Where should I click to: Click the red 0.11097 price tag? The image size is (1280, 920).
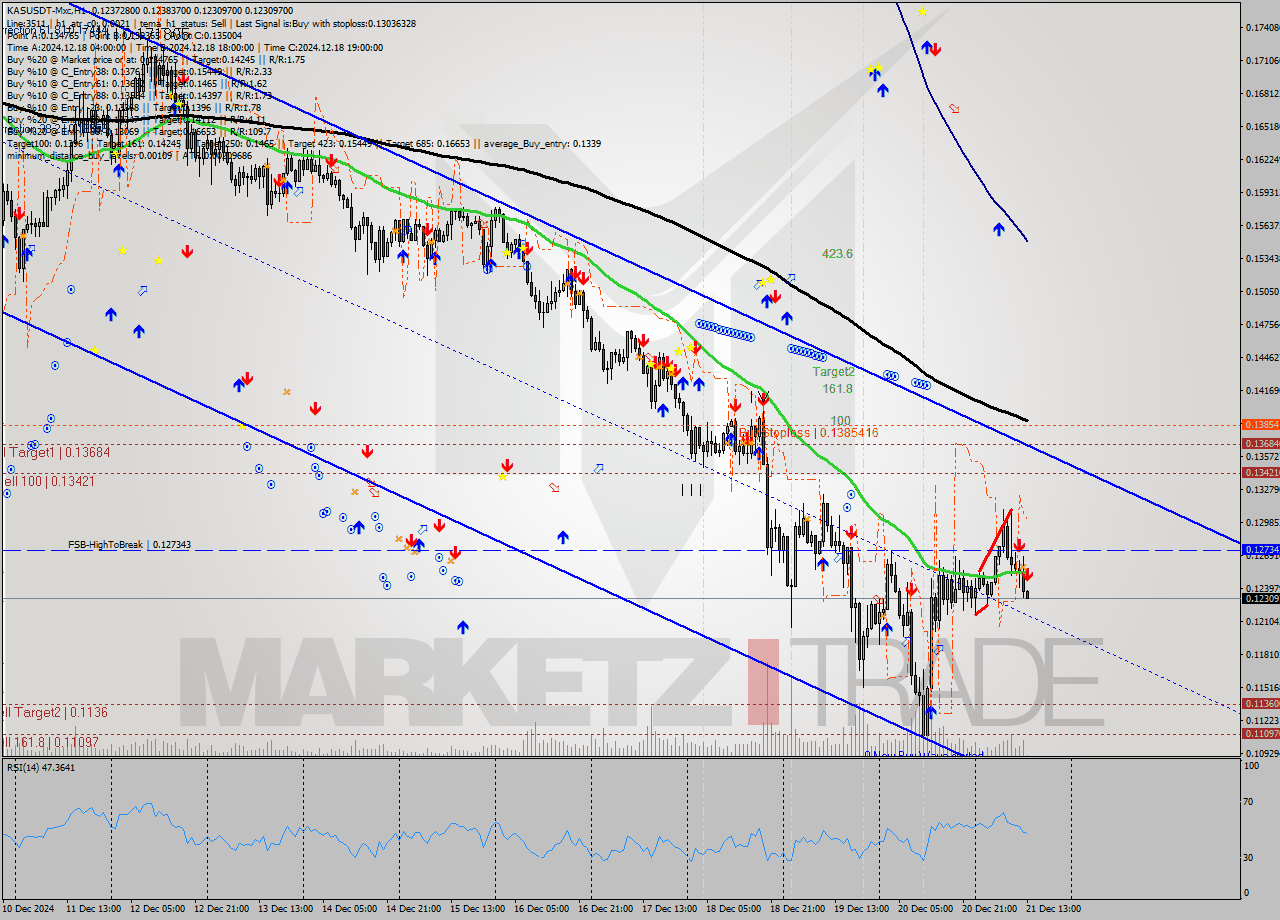[x=1260, y=733]
